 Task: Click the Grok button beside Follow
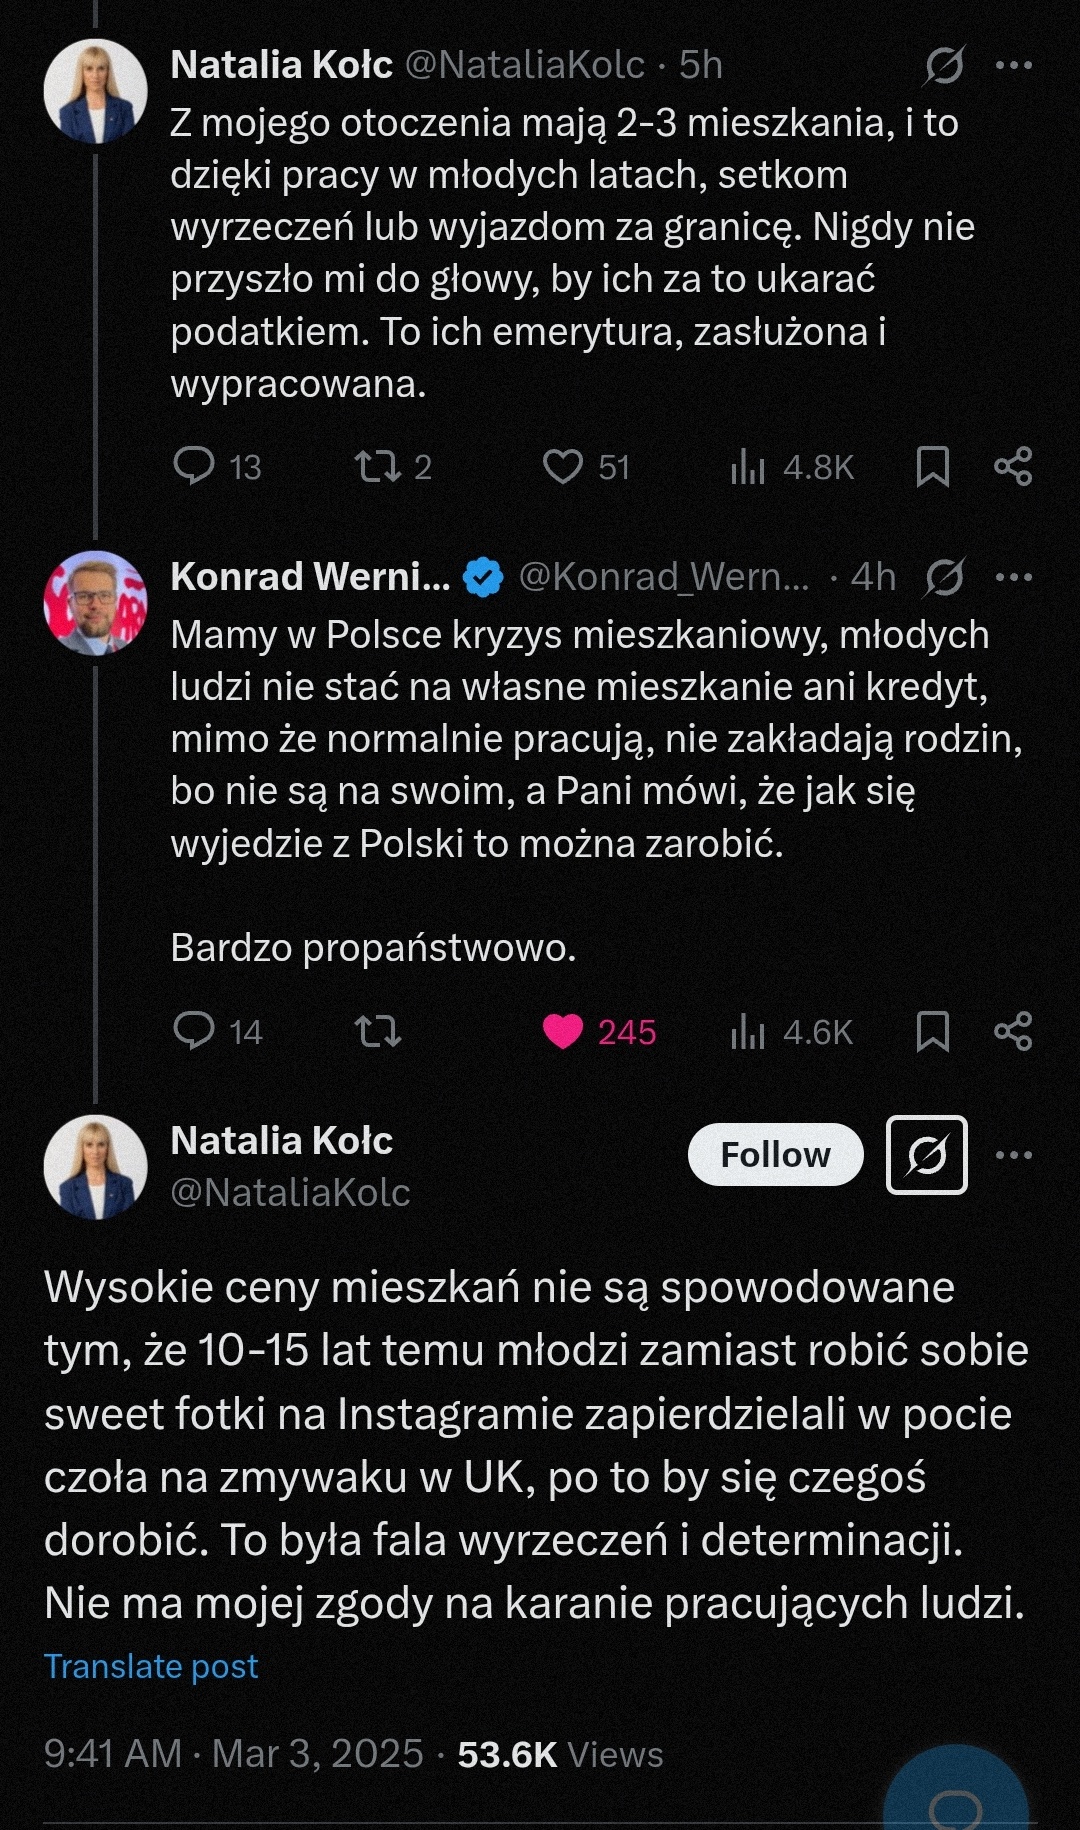point(927,1155)
